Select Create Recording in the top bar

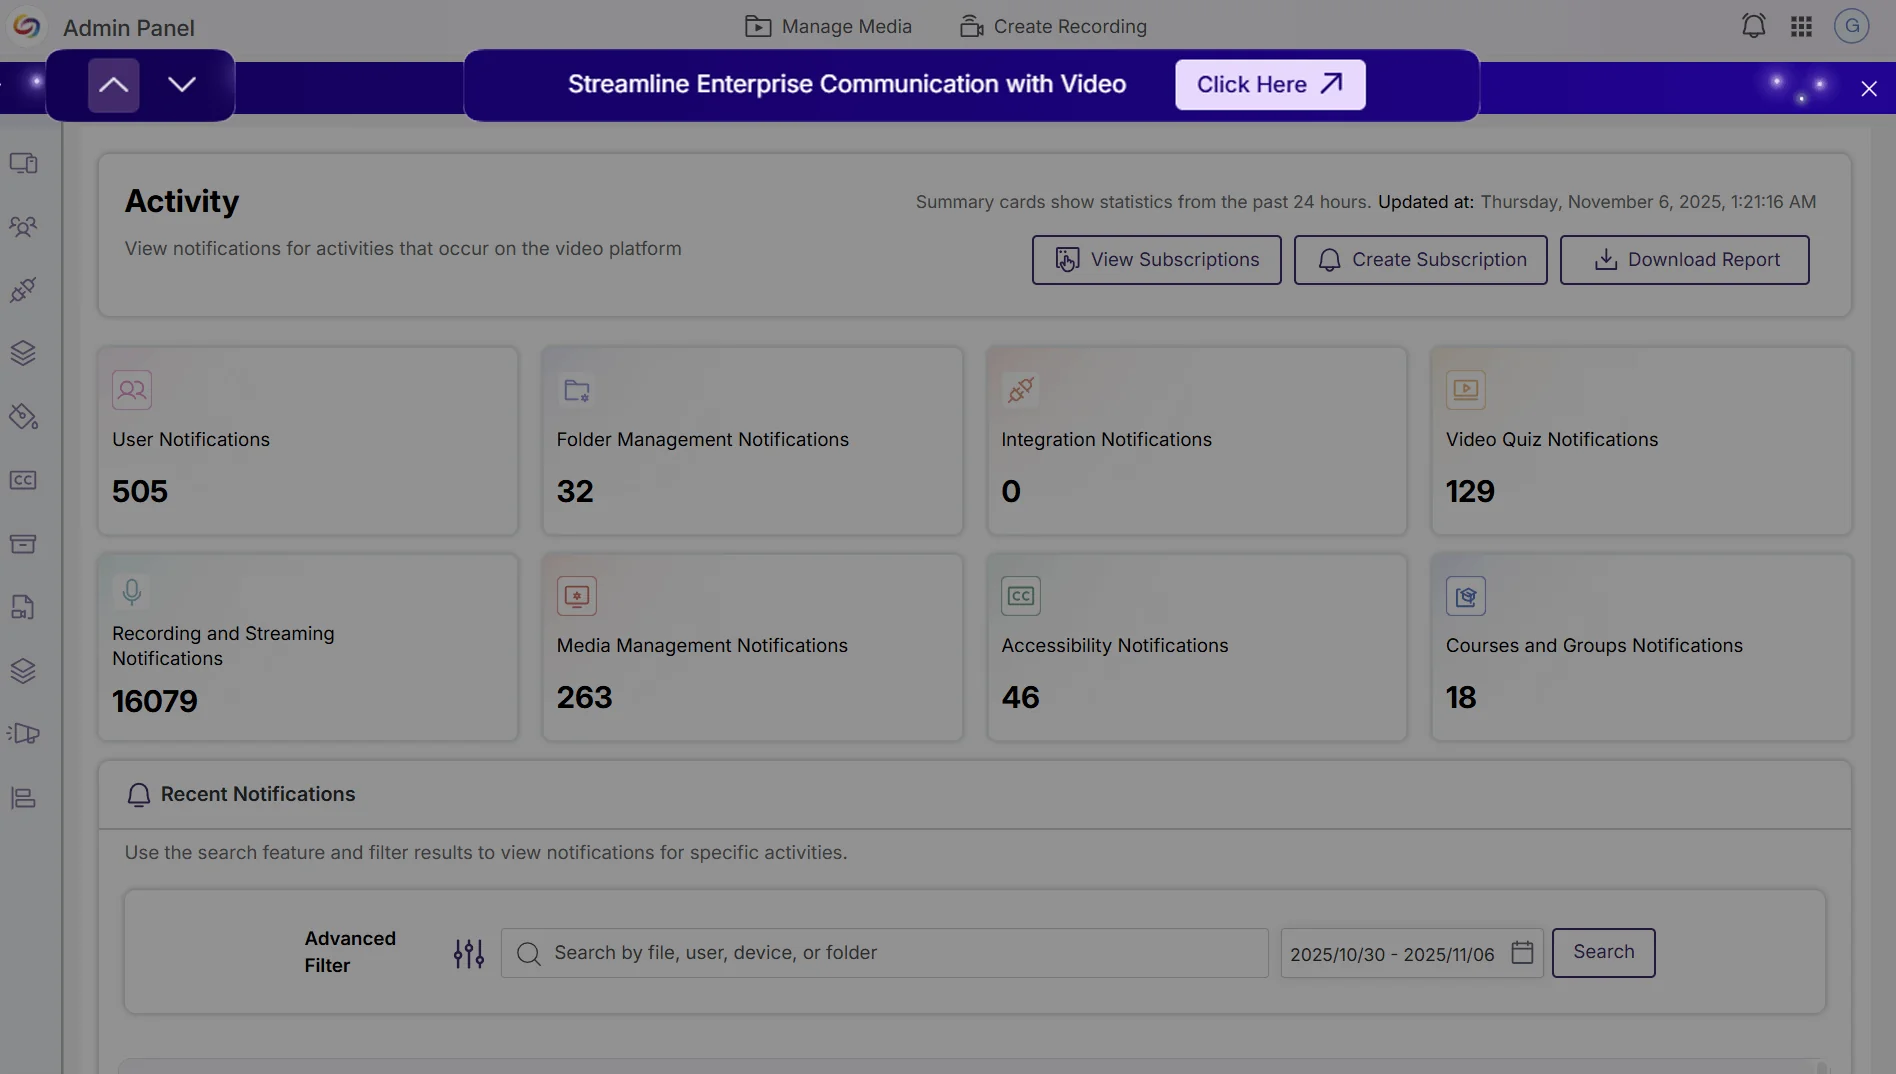[1052, 26]
